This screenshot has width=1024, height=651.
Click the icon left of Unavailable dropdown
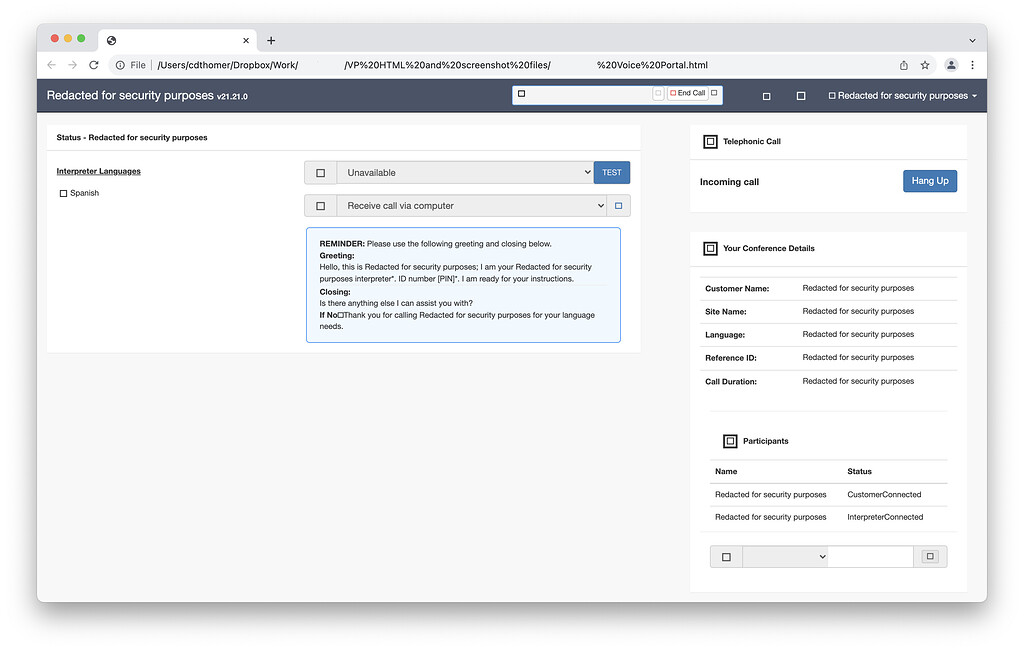pyautogui.click(x=320, y=173)
